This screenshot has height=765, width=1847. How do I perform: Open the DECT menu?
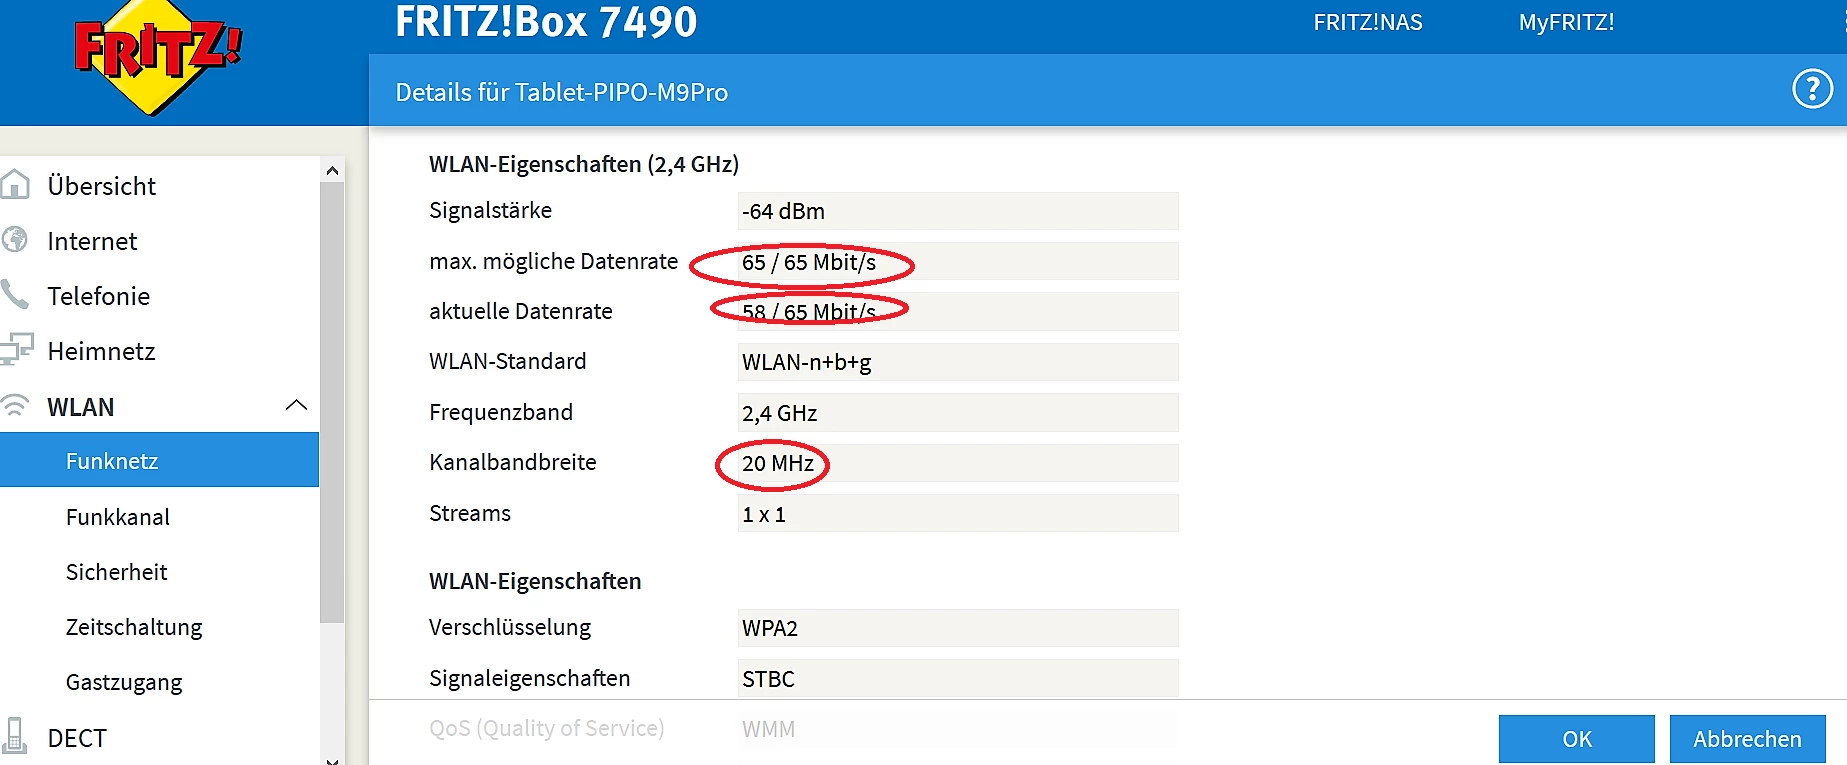[76, 738]
